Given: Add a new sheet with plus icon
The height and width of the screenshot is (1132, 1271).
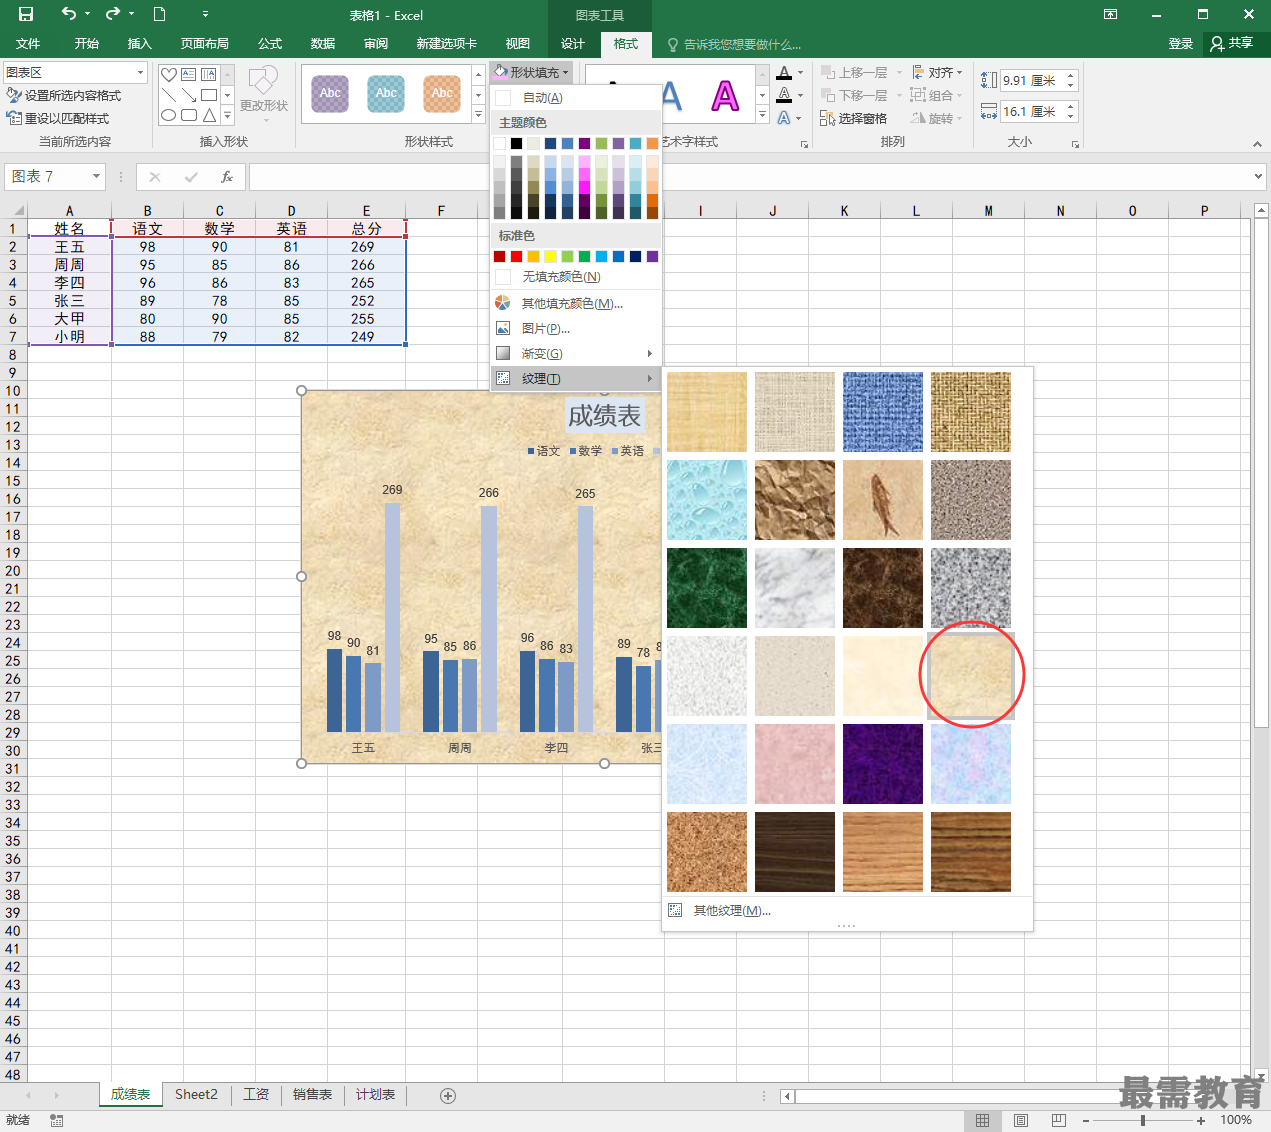Looking at the screenshot, I should pos(448,1096).
